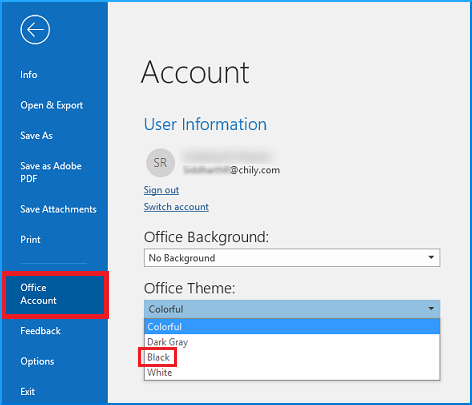Go to the Print page
Viewport: 472px width, 405px height.
(x=30, y=240)
